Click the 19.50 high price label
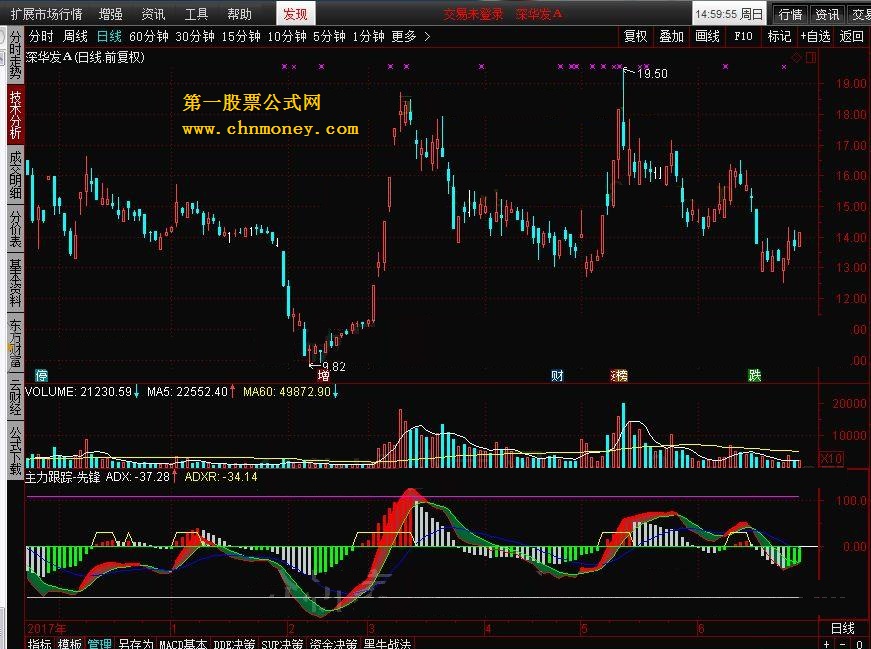Screen dimensions: 871x649 pyautogui.click(x=652, y=73)
